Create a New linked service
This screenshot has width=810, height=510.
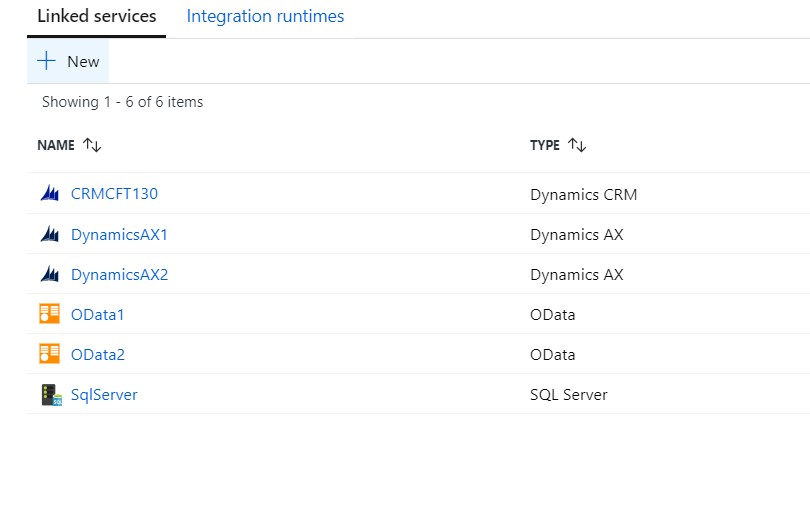coord(68,61)
